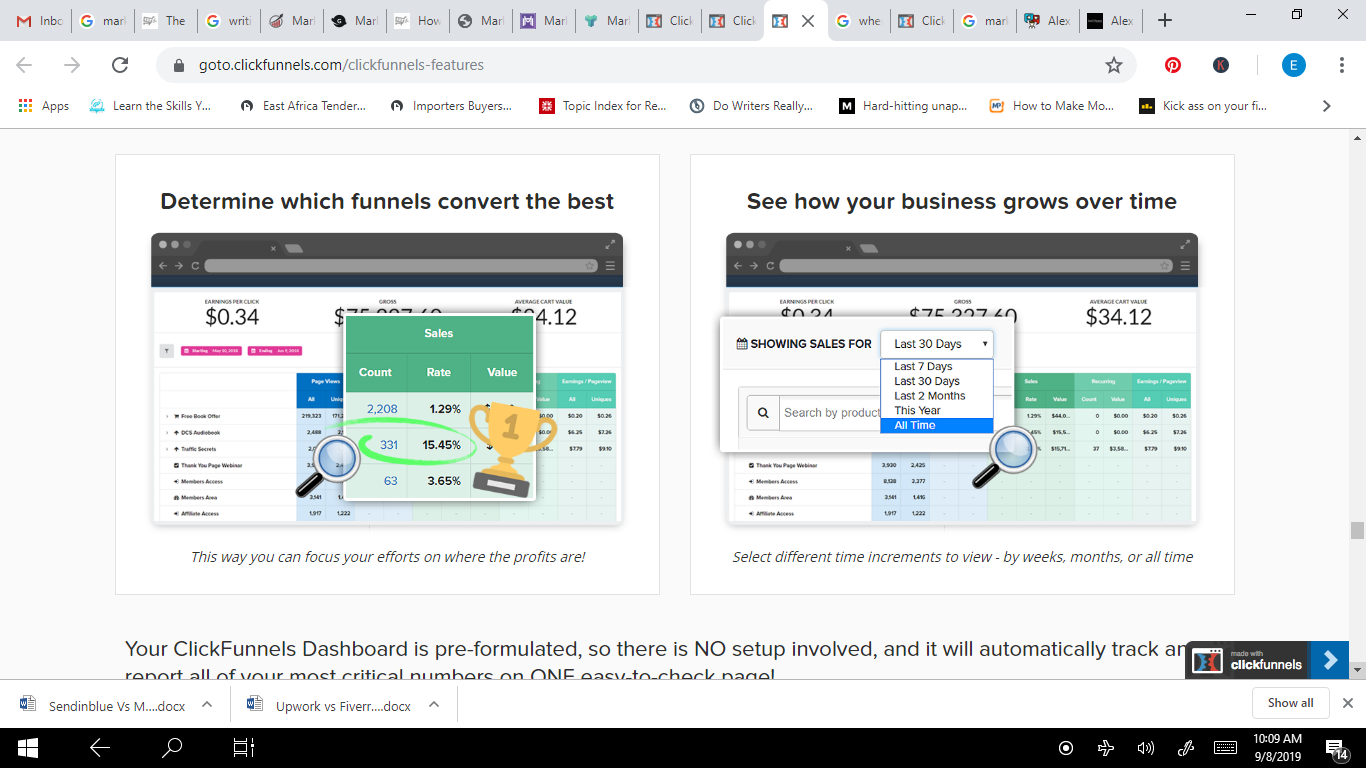
Task: Reload the ClickFunnels features page
Action: 120,65
